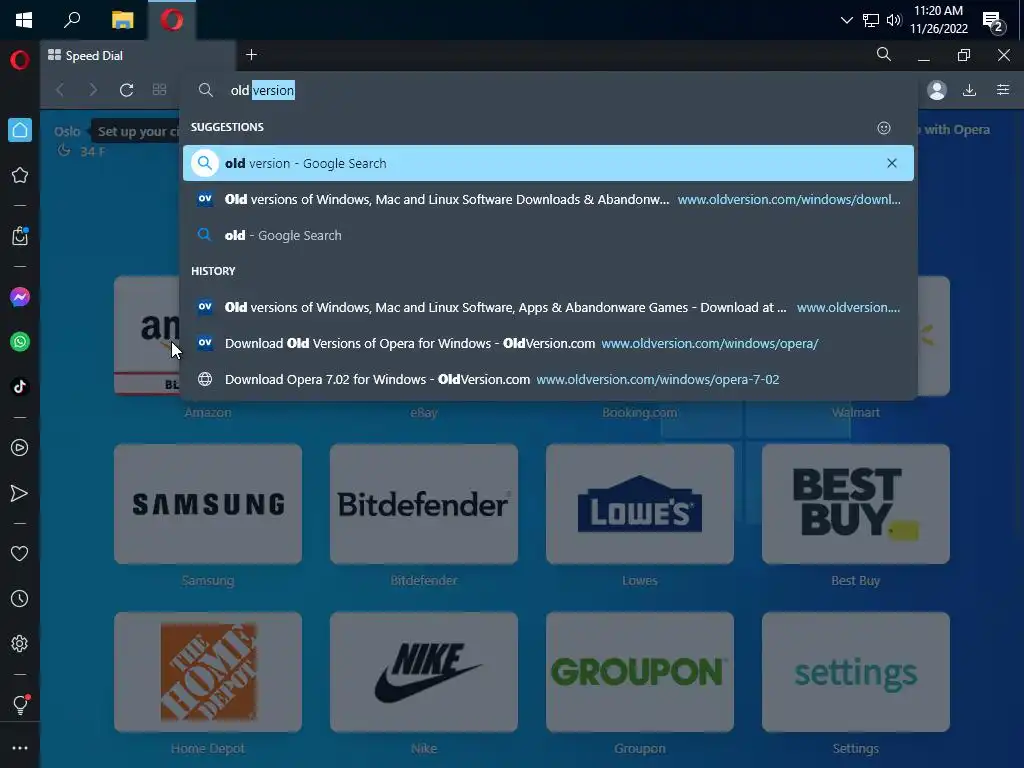Open Windows taskbar search

pos(72,20)
